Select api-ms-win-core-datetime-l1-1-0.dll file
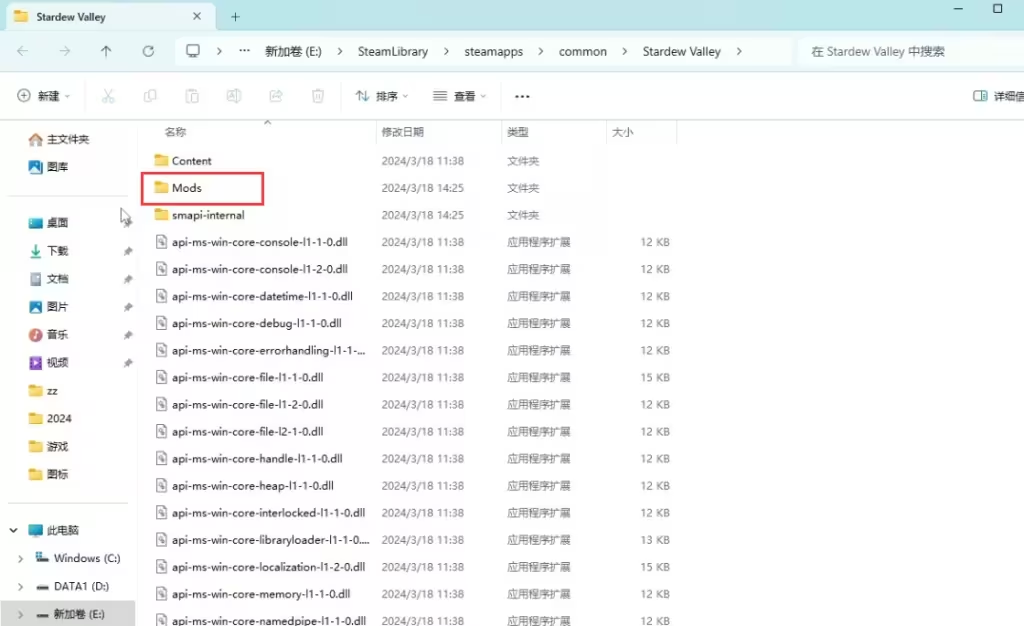The width and height of the screenshot is (1024, 626). [x=254, y=296]
